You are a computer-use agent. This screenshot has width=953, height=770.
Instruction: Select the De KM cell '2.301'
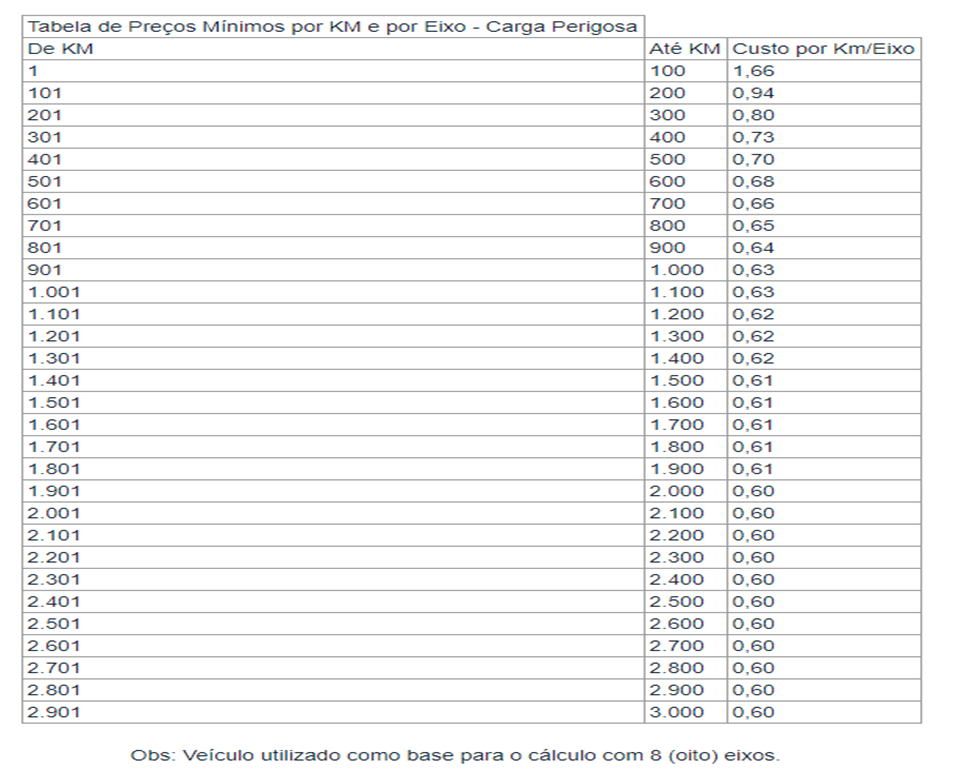point(333,579)
